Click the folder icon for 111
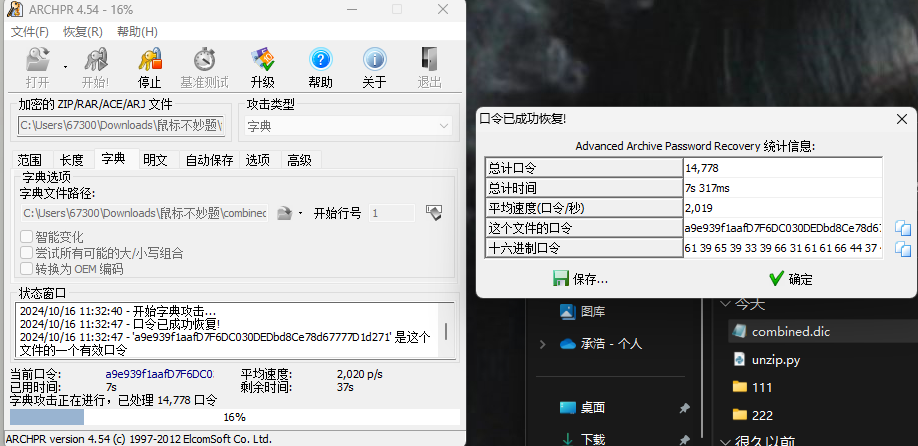This screenshot has width=918, height=446. 739,387
